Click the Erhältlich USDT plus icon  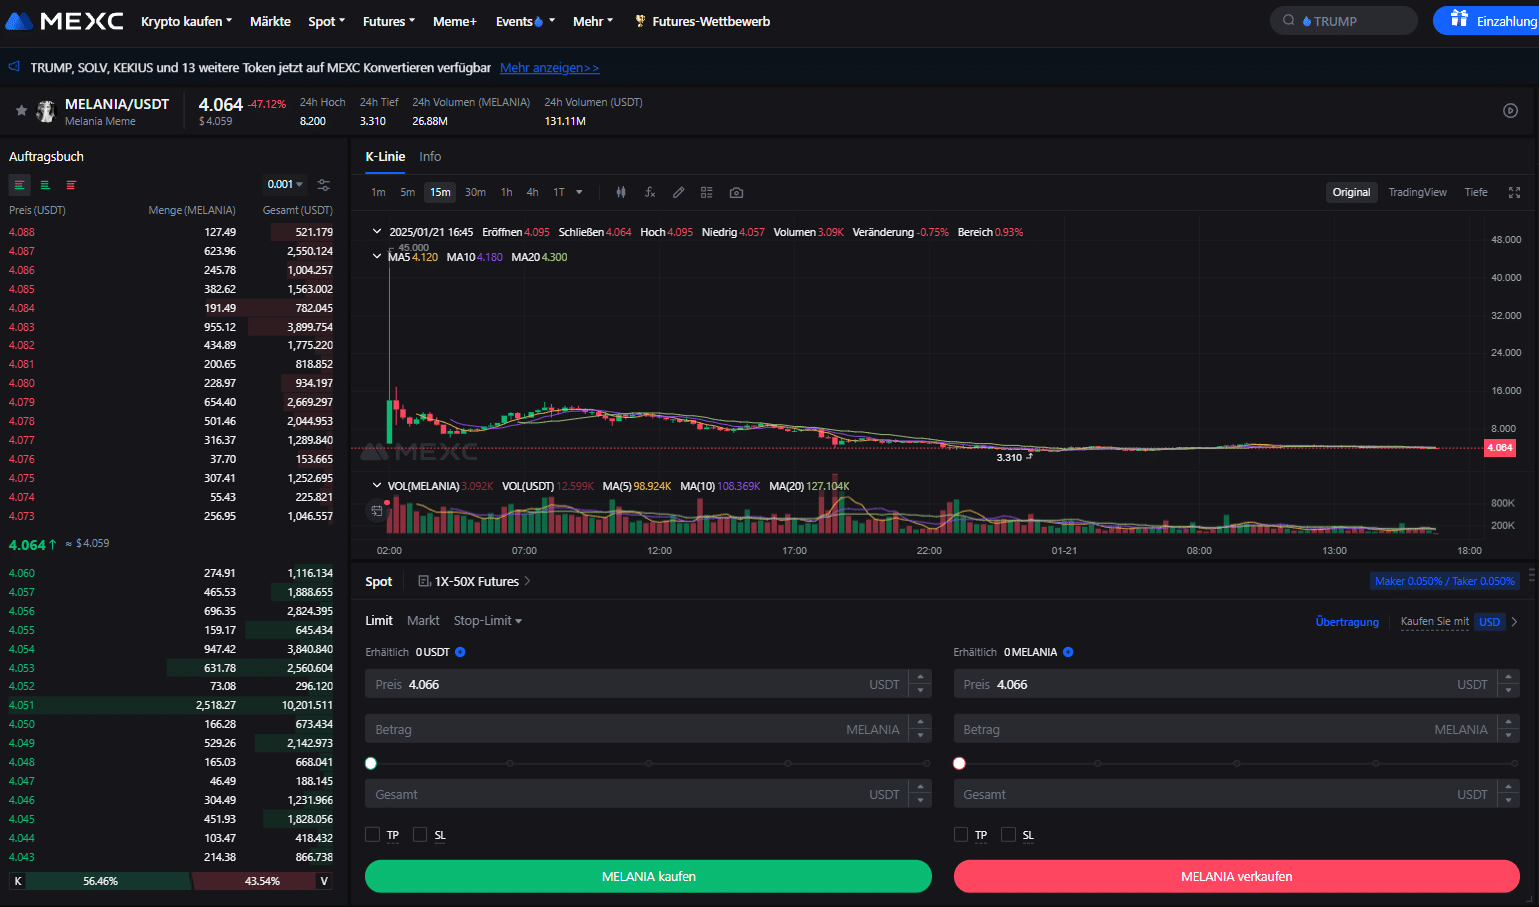(460, 652)
